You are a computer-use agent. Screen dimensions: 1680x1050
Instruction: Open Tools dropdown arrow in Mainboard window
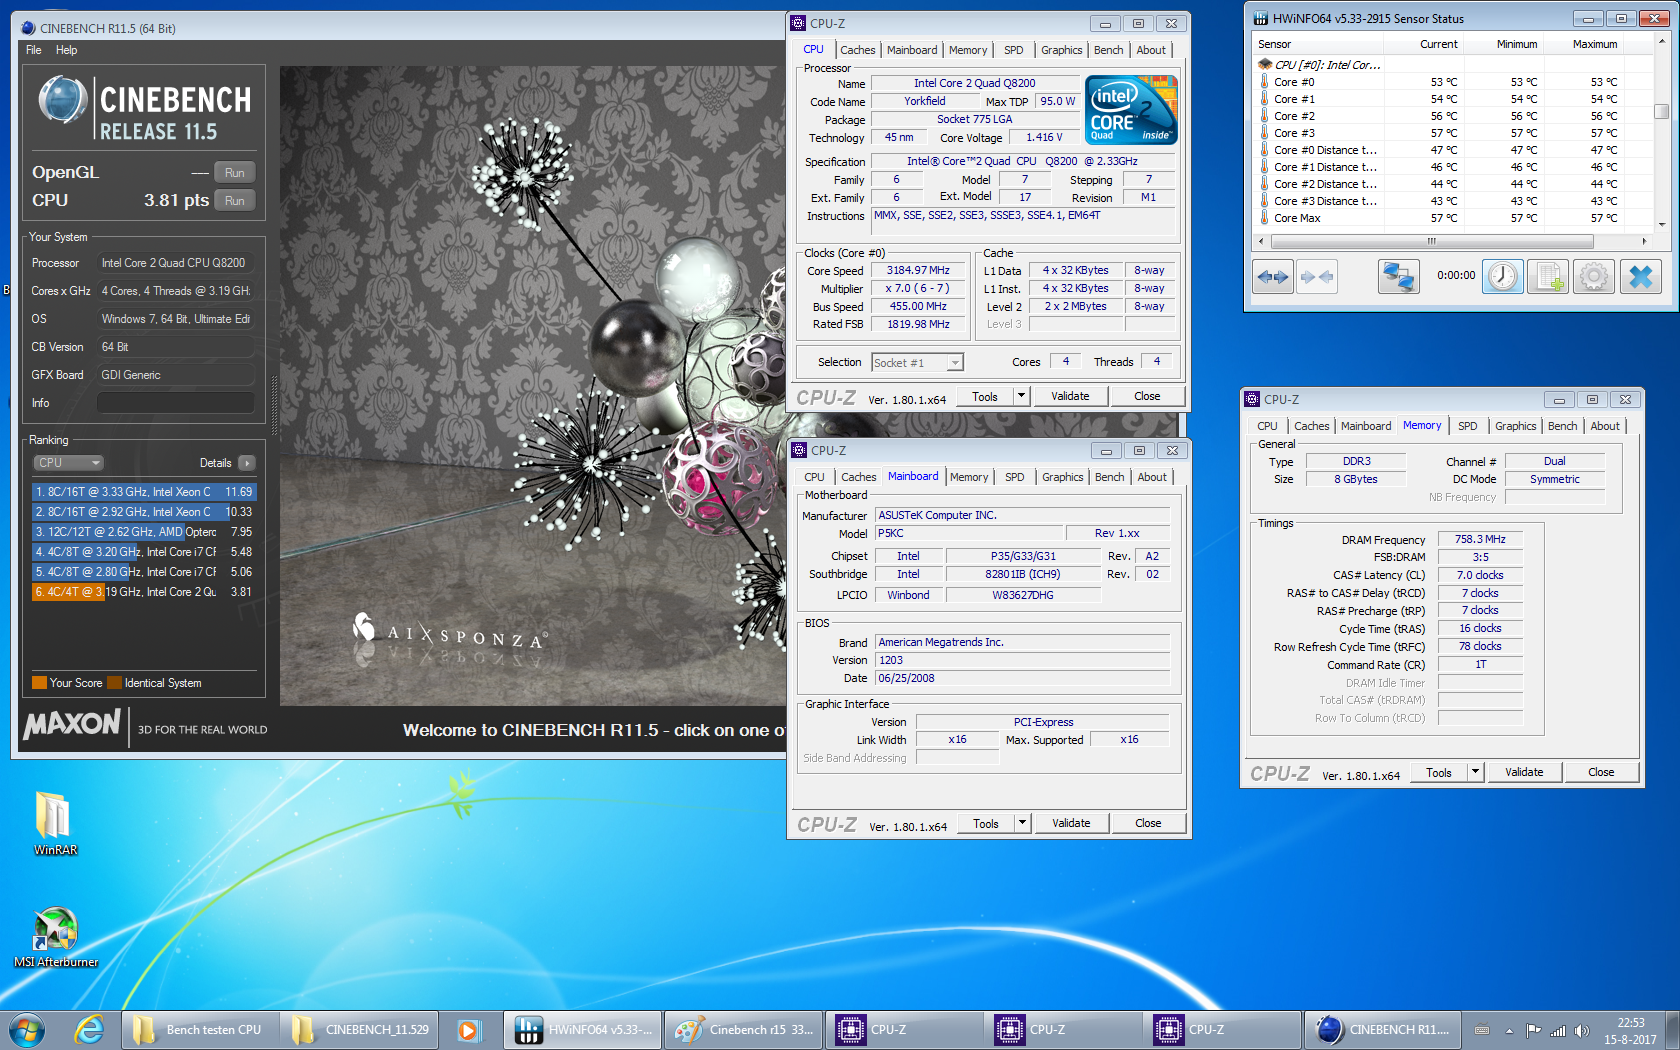pos(1022,823)
